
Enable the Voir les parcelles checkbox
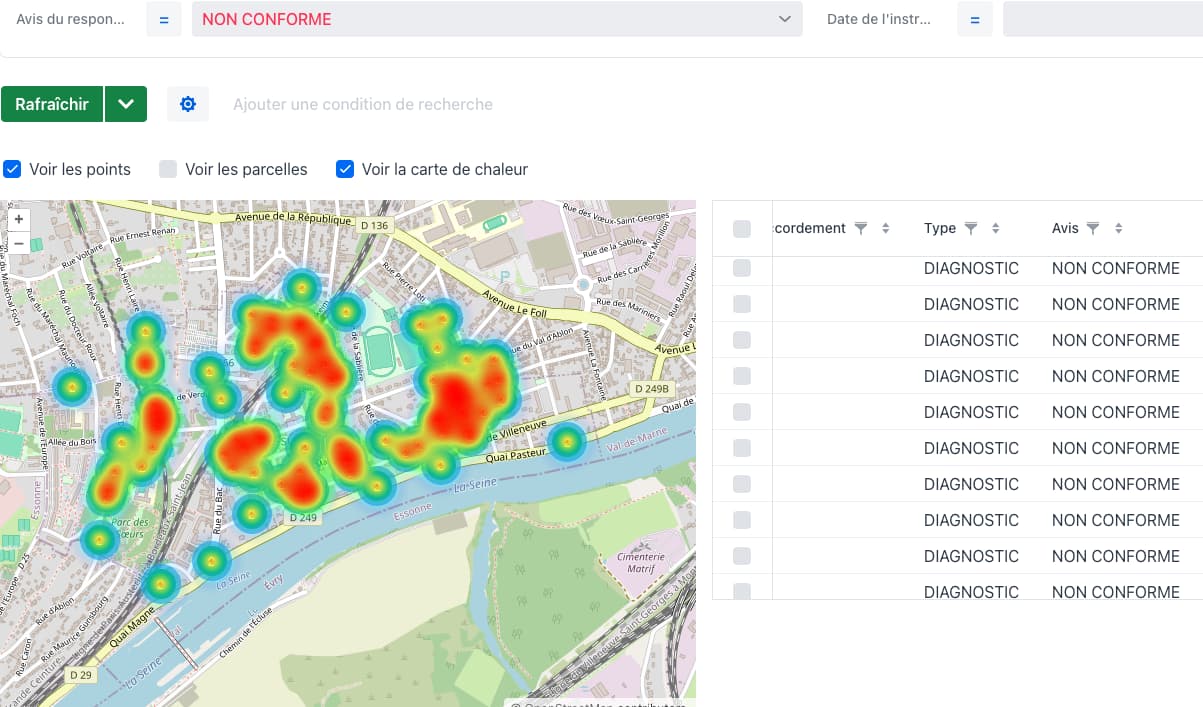[167, 169]
